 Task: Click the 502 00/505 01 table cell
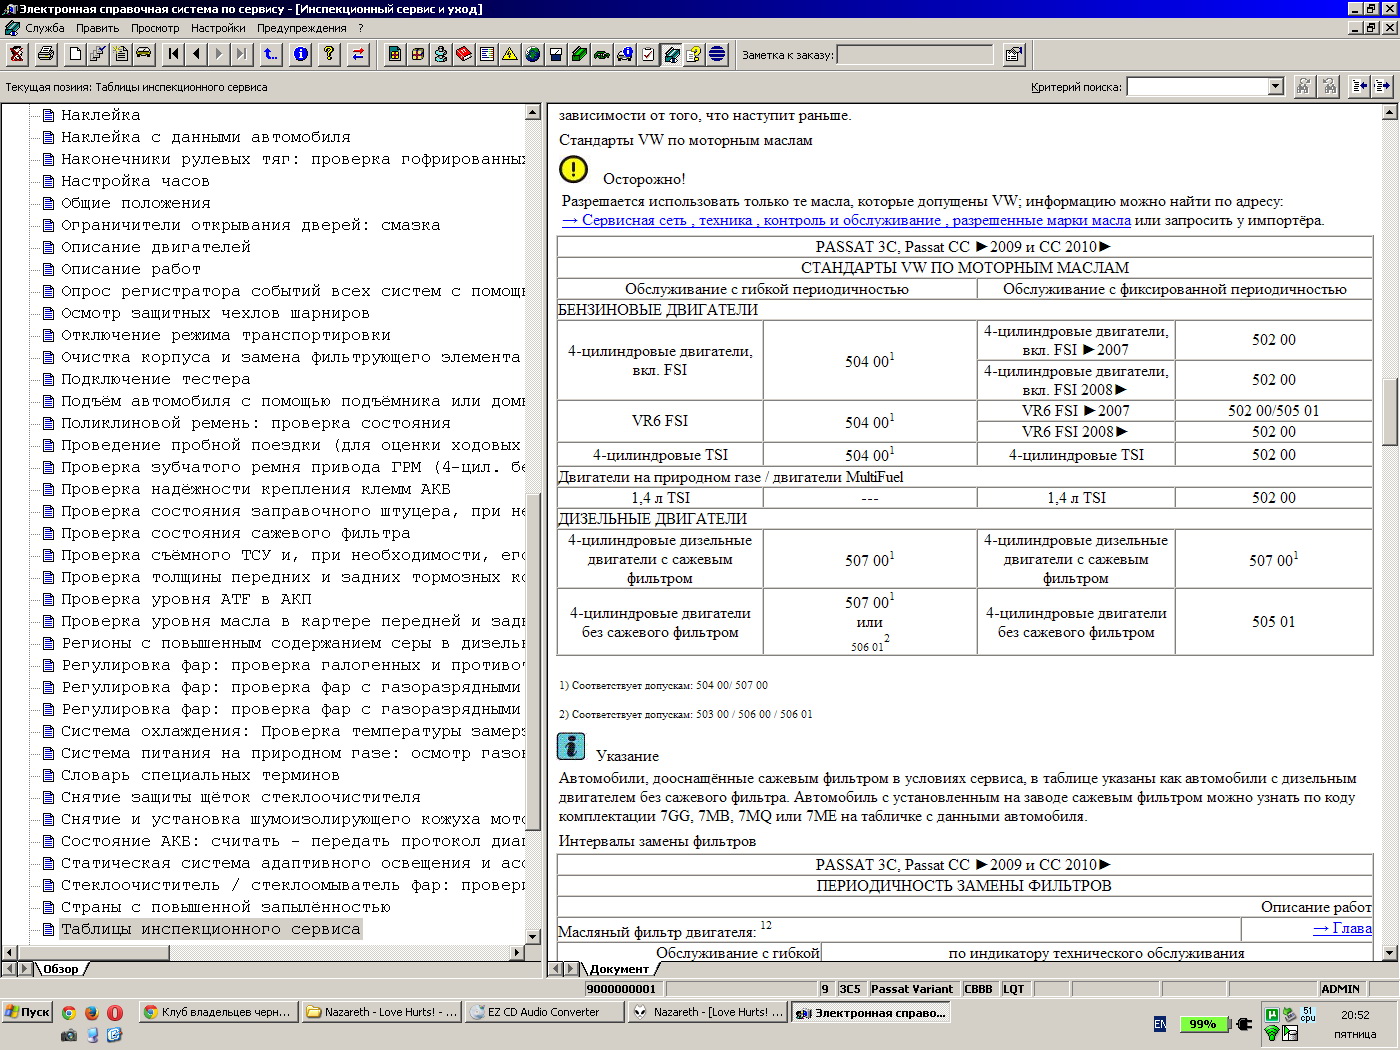(1273, 410)
